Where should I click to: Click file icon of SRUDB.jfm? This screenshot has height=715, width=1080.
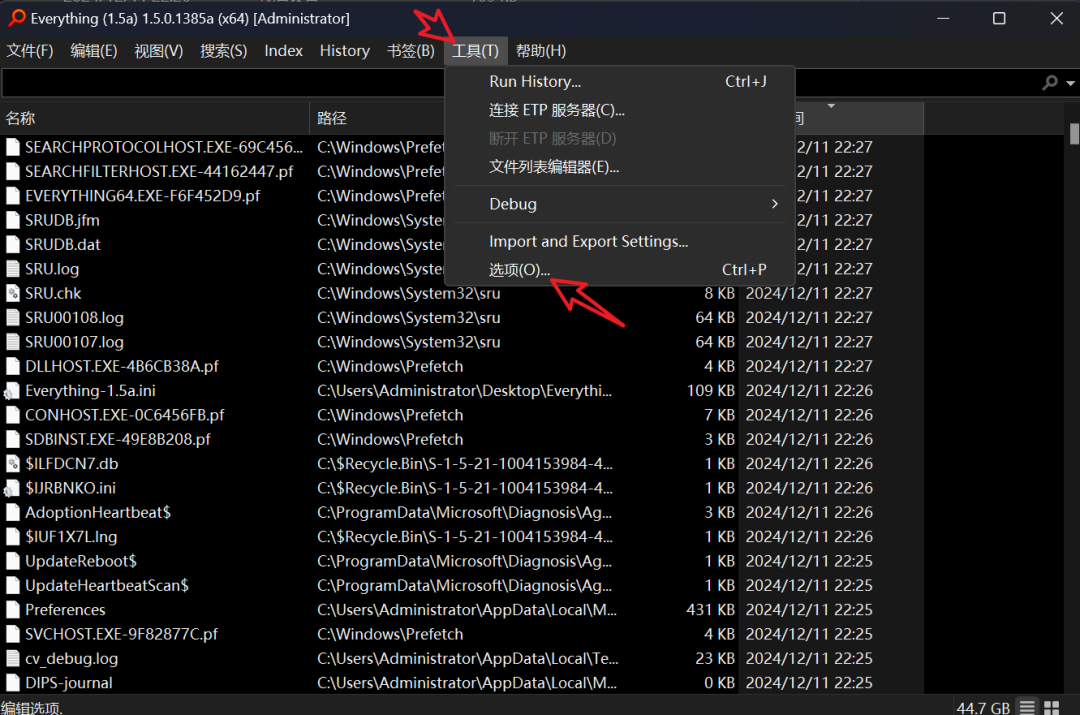tap(12, 220)
